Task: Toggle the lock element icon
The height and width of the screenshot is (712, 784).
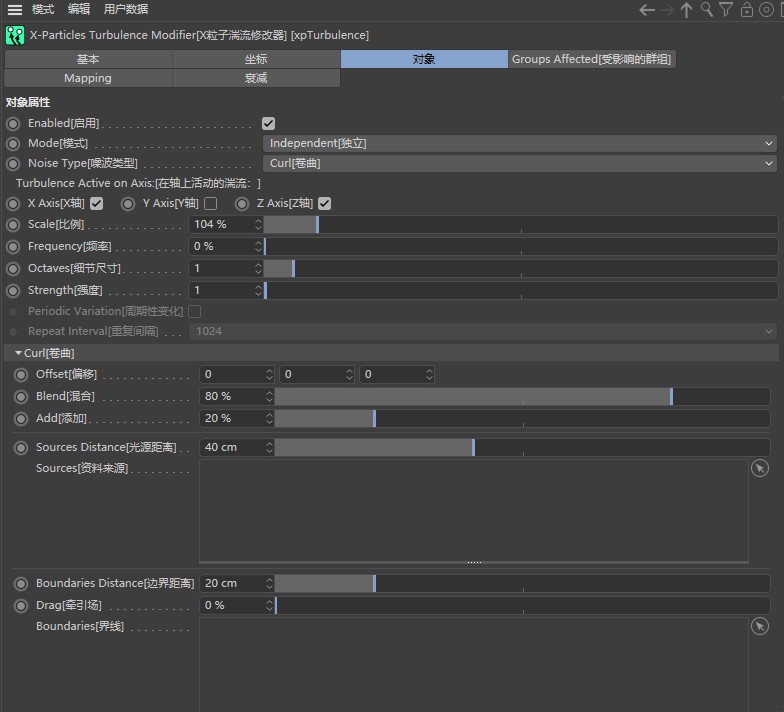Action: (746, 10)
